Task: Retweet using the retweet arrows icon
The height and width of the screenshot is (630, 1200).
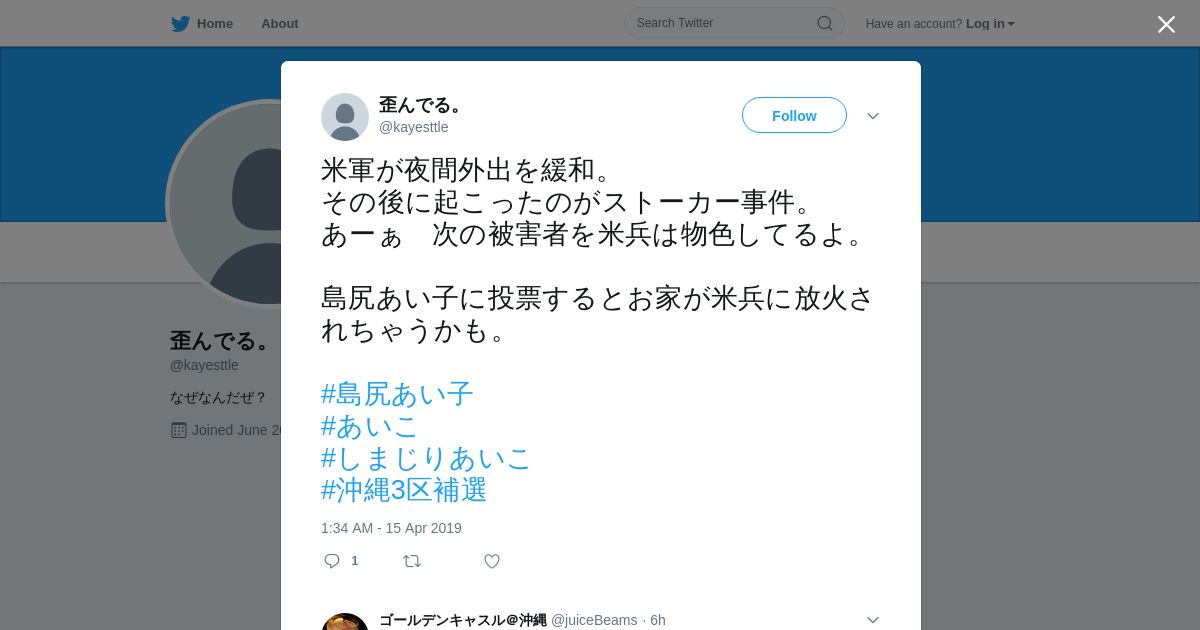Action: (x=412, y=561)
